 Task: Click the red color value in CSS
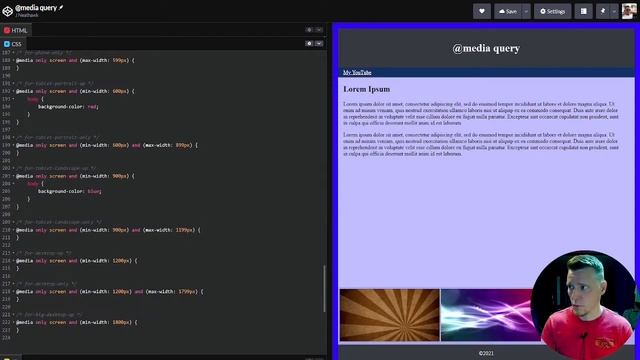point(92,107)
